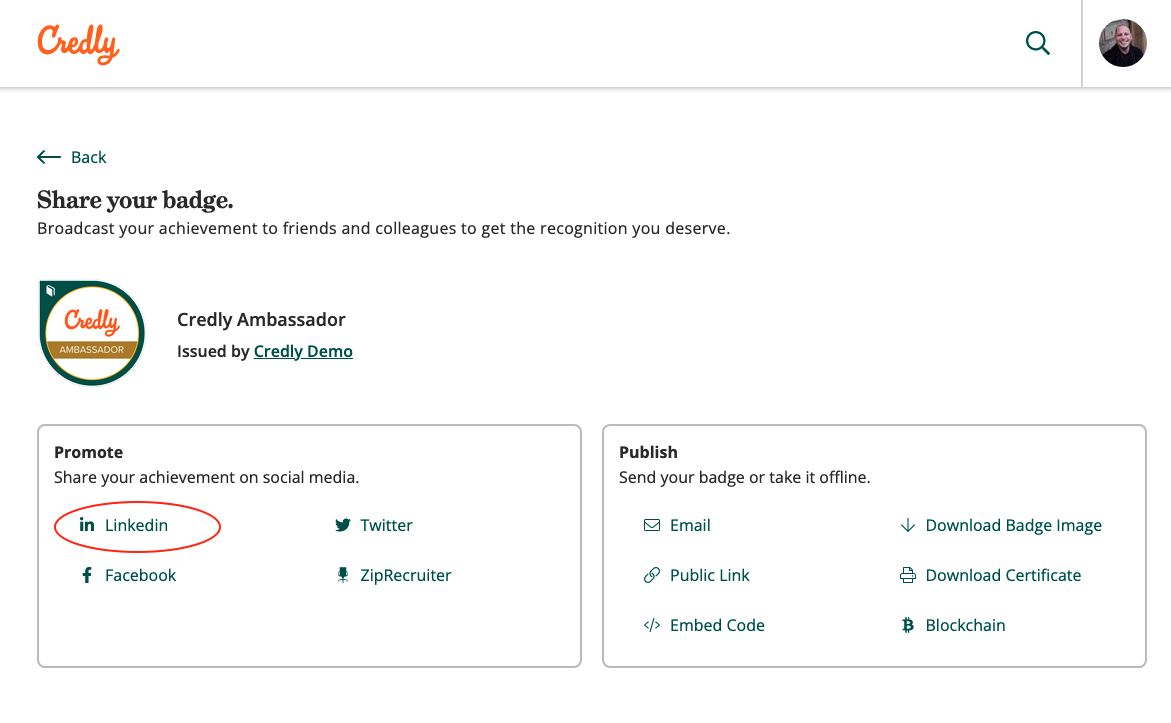This screenshot has width=1171, height=723.
Task: Share badge via Linkedin text link
Action: tap(136, 525)
